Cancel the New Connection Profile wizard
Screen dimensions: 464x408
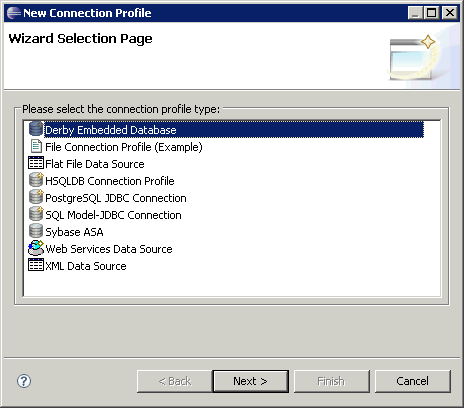(x=413, y=381)
